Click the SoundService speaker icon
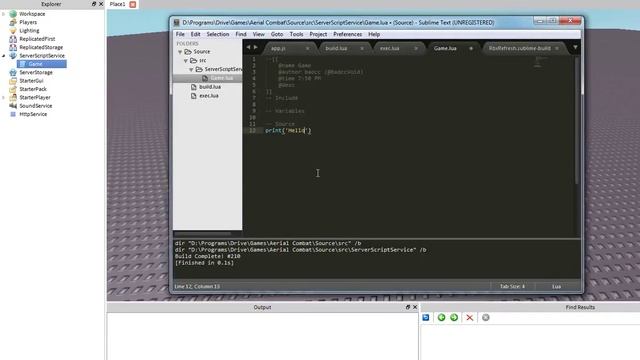Image resolution: width=640 pixels, height=360 pixels. [13, 106]
